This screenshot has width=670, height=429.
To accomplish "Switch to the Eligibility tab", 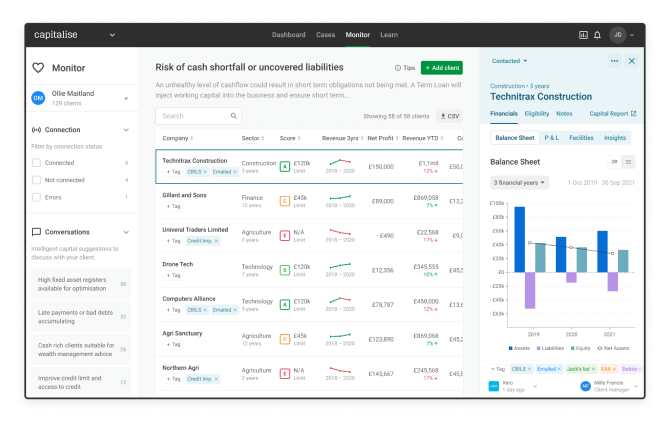I will coord(537,114).
